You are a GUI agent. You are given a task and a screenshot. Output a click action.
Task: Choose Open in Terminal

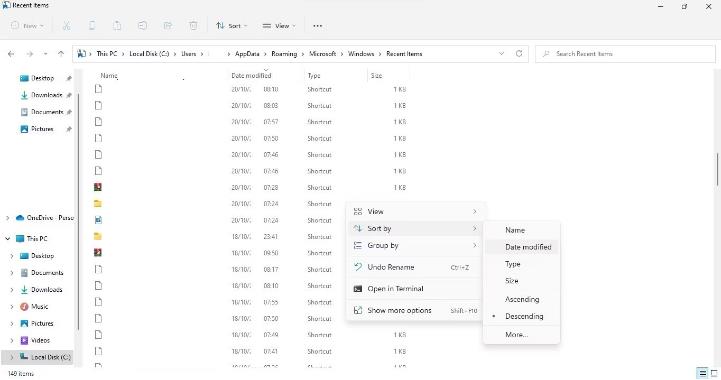[415, 288]
